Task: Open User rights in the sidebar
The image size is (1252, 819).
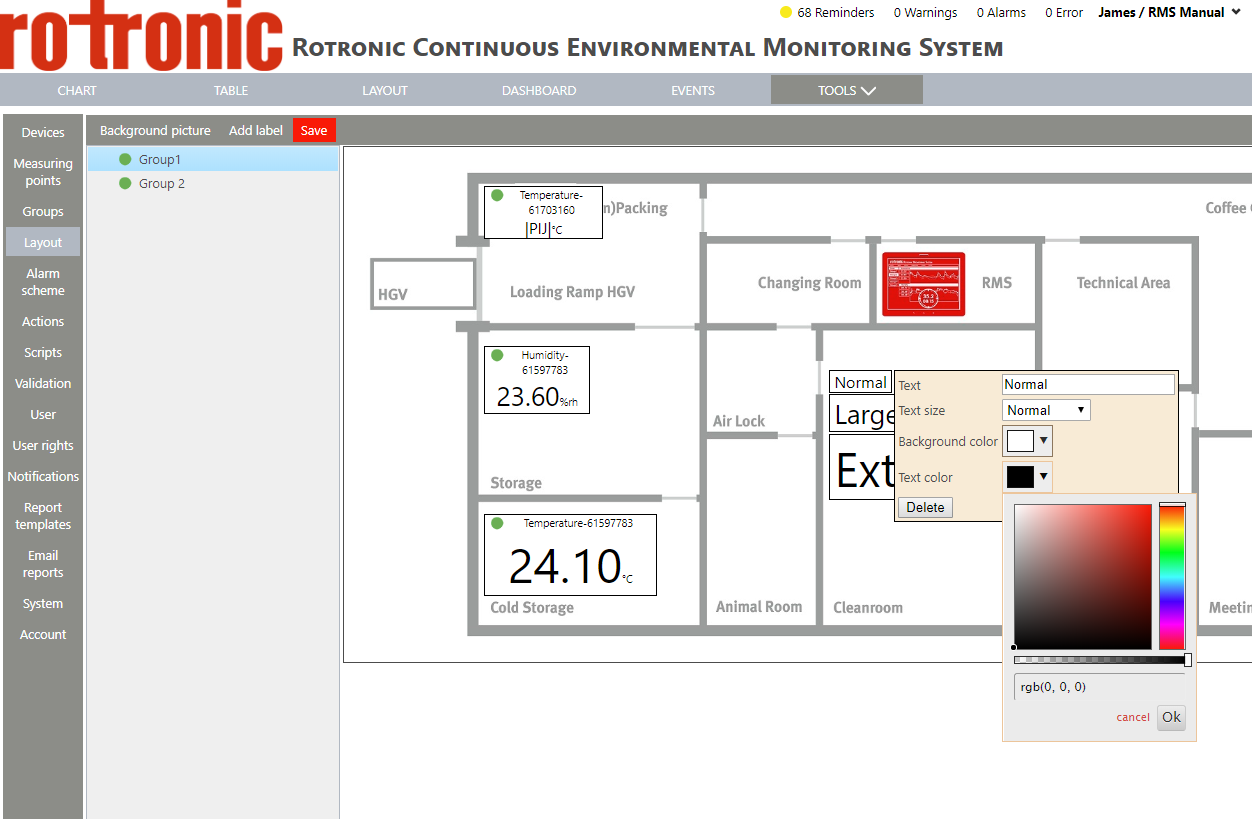Action: click(x=43, y=445)
